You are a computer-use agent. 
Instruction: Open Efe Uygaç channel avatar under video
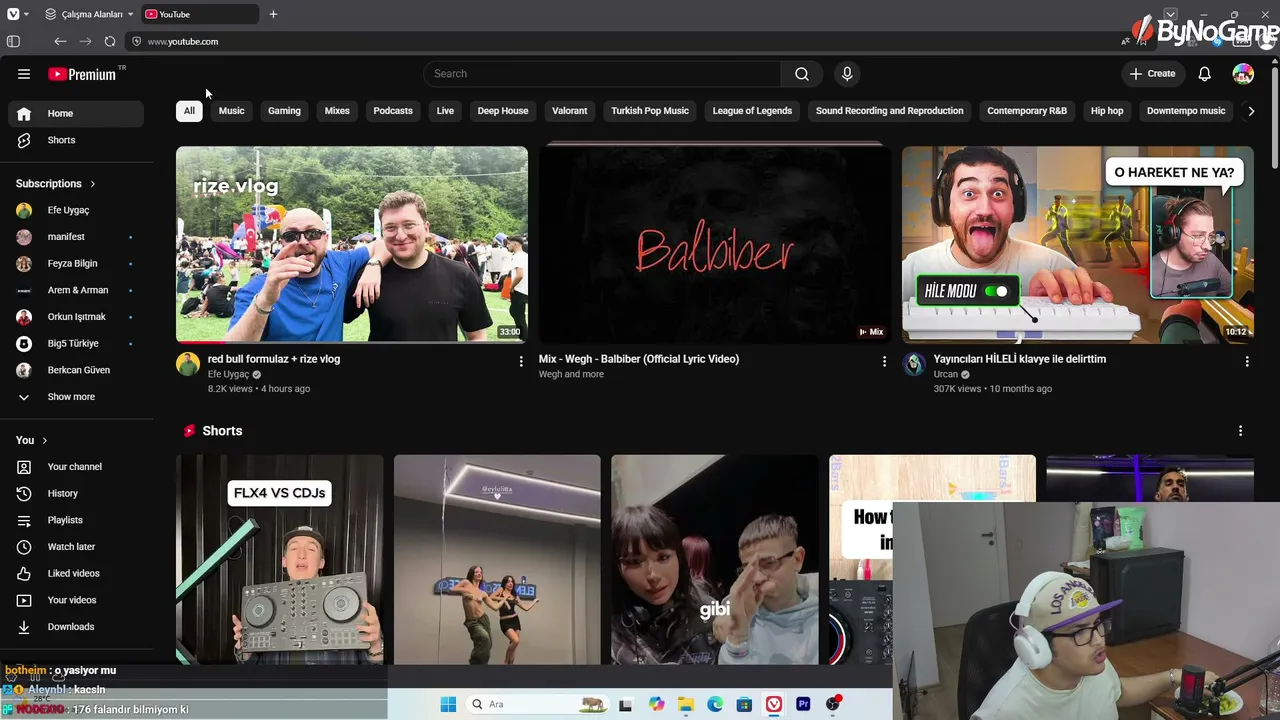pos(188,364)
